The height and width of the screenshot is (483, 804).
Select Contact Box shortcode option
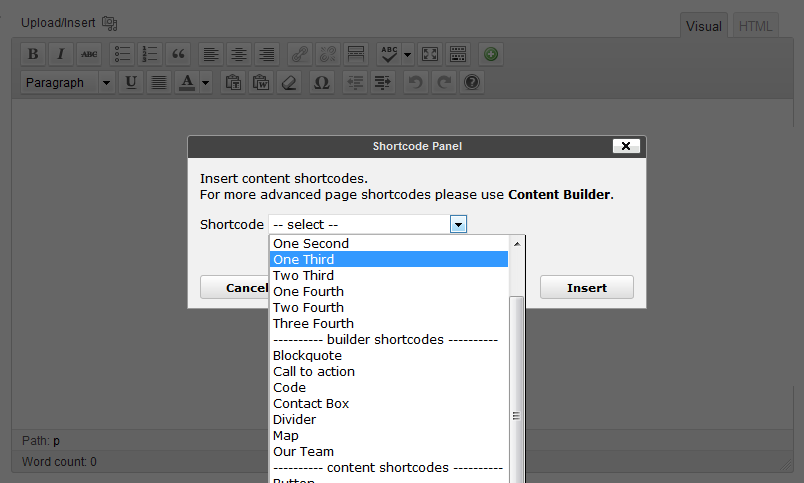(310, 404)
